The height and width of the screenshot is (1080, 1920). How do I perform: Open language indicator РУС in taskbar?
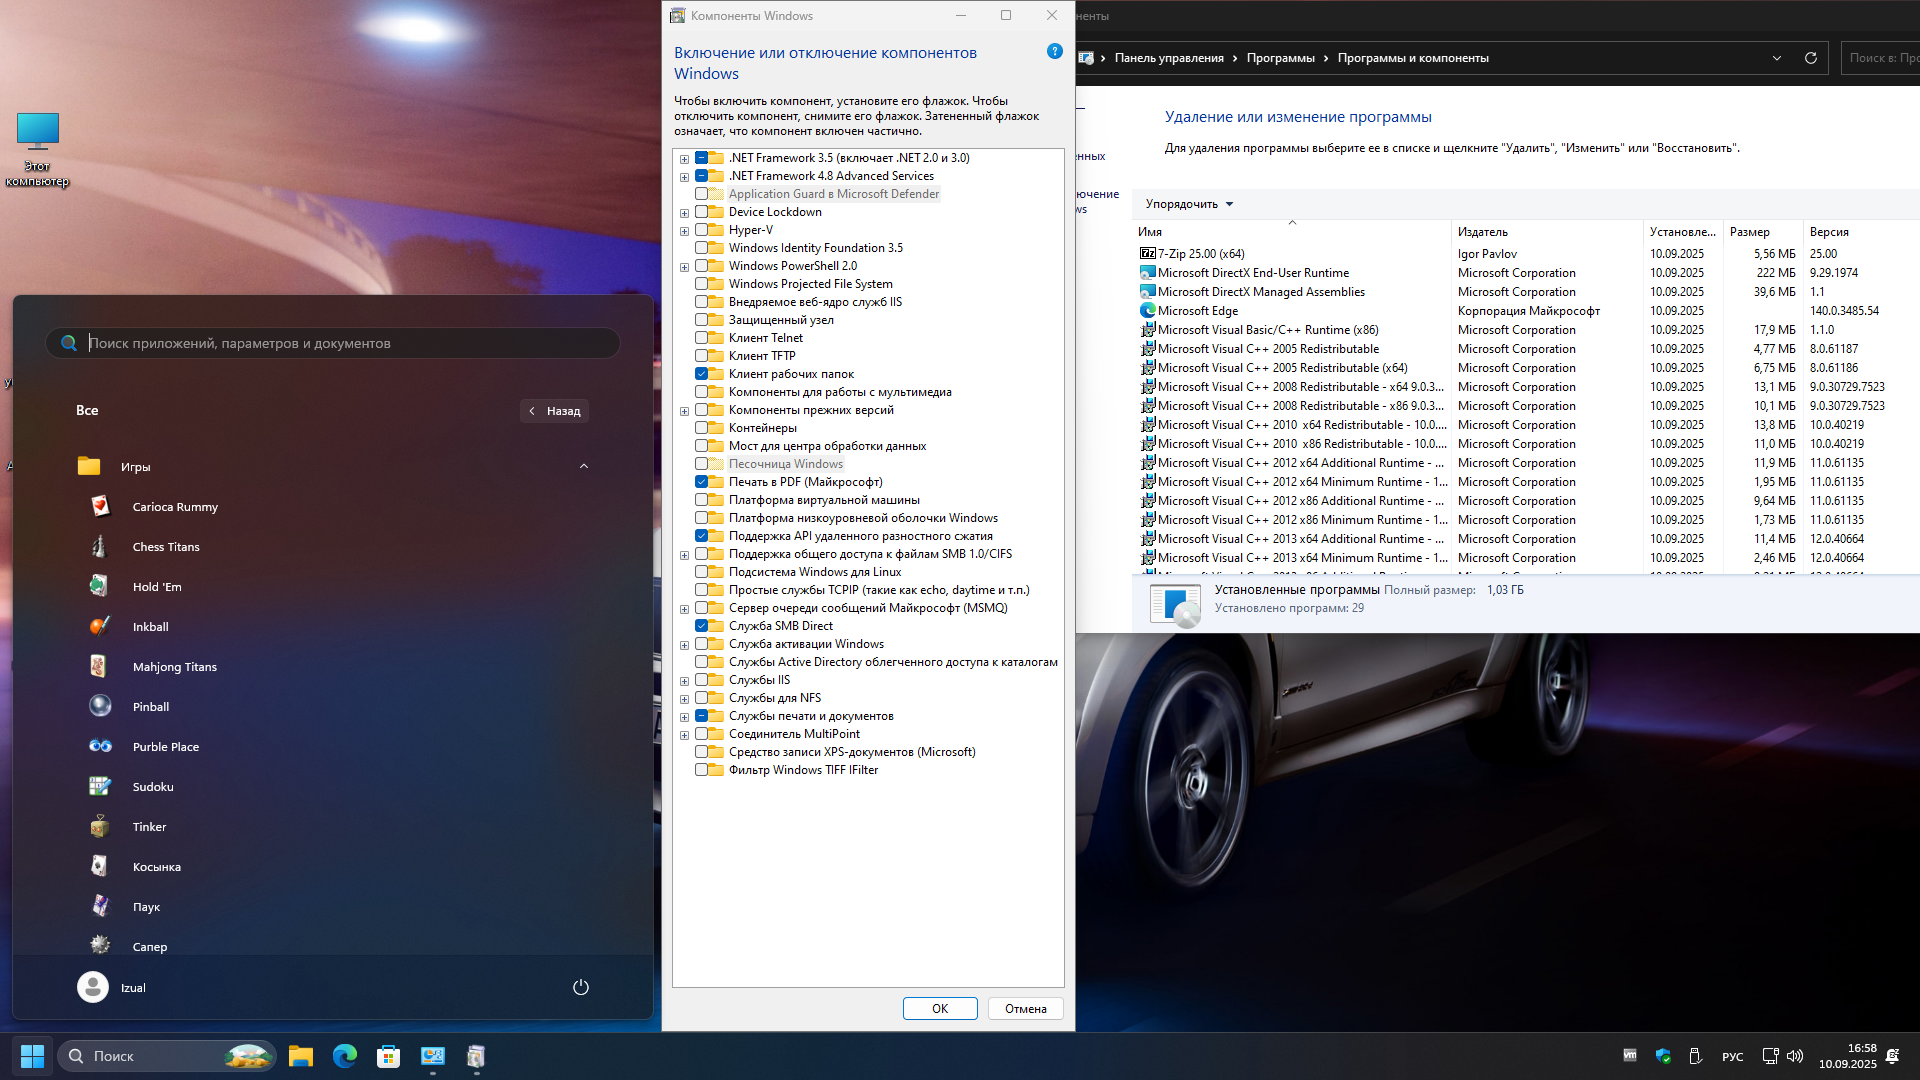[x=1732, y=1056]
